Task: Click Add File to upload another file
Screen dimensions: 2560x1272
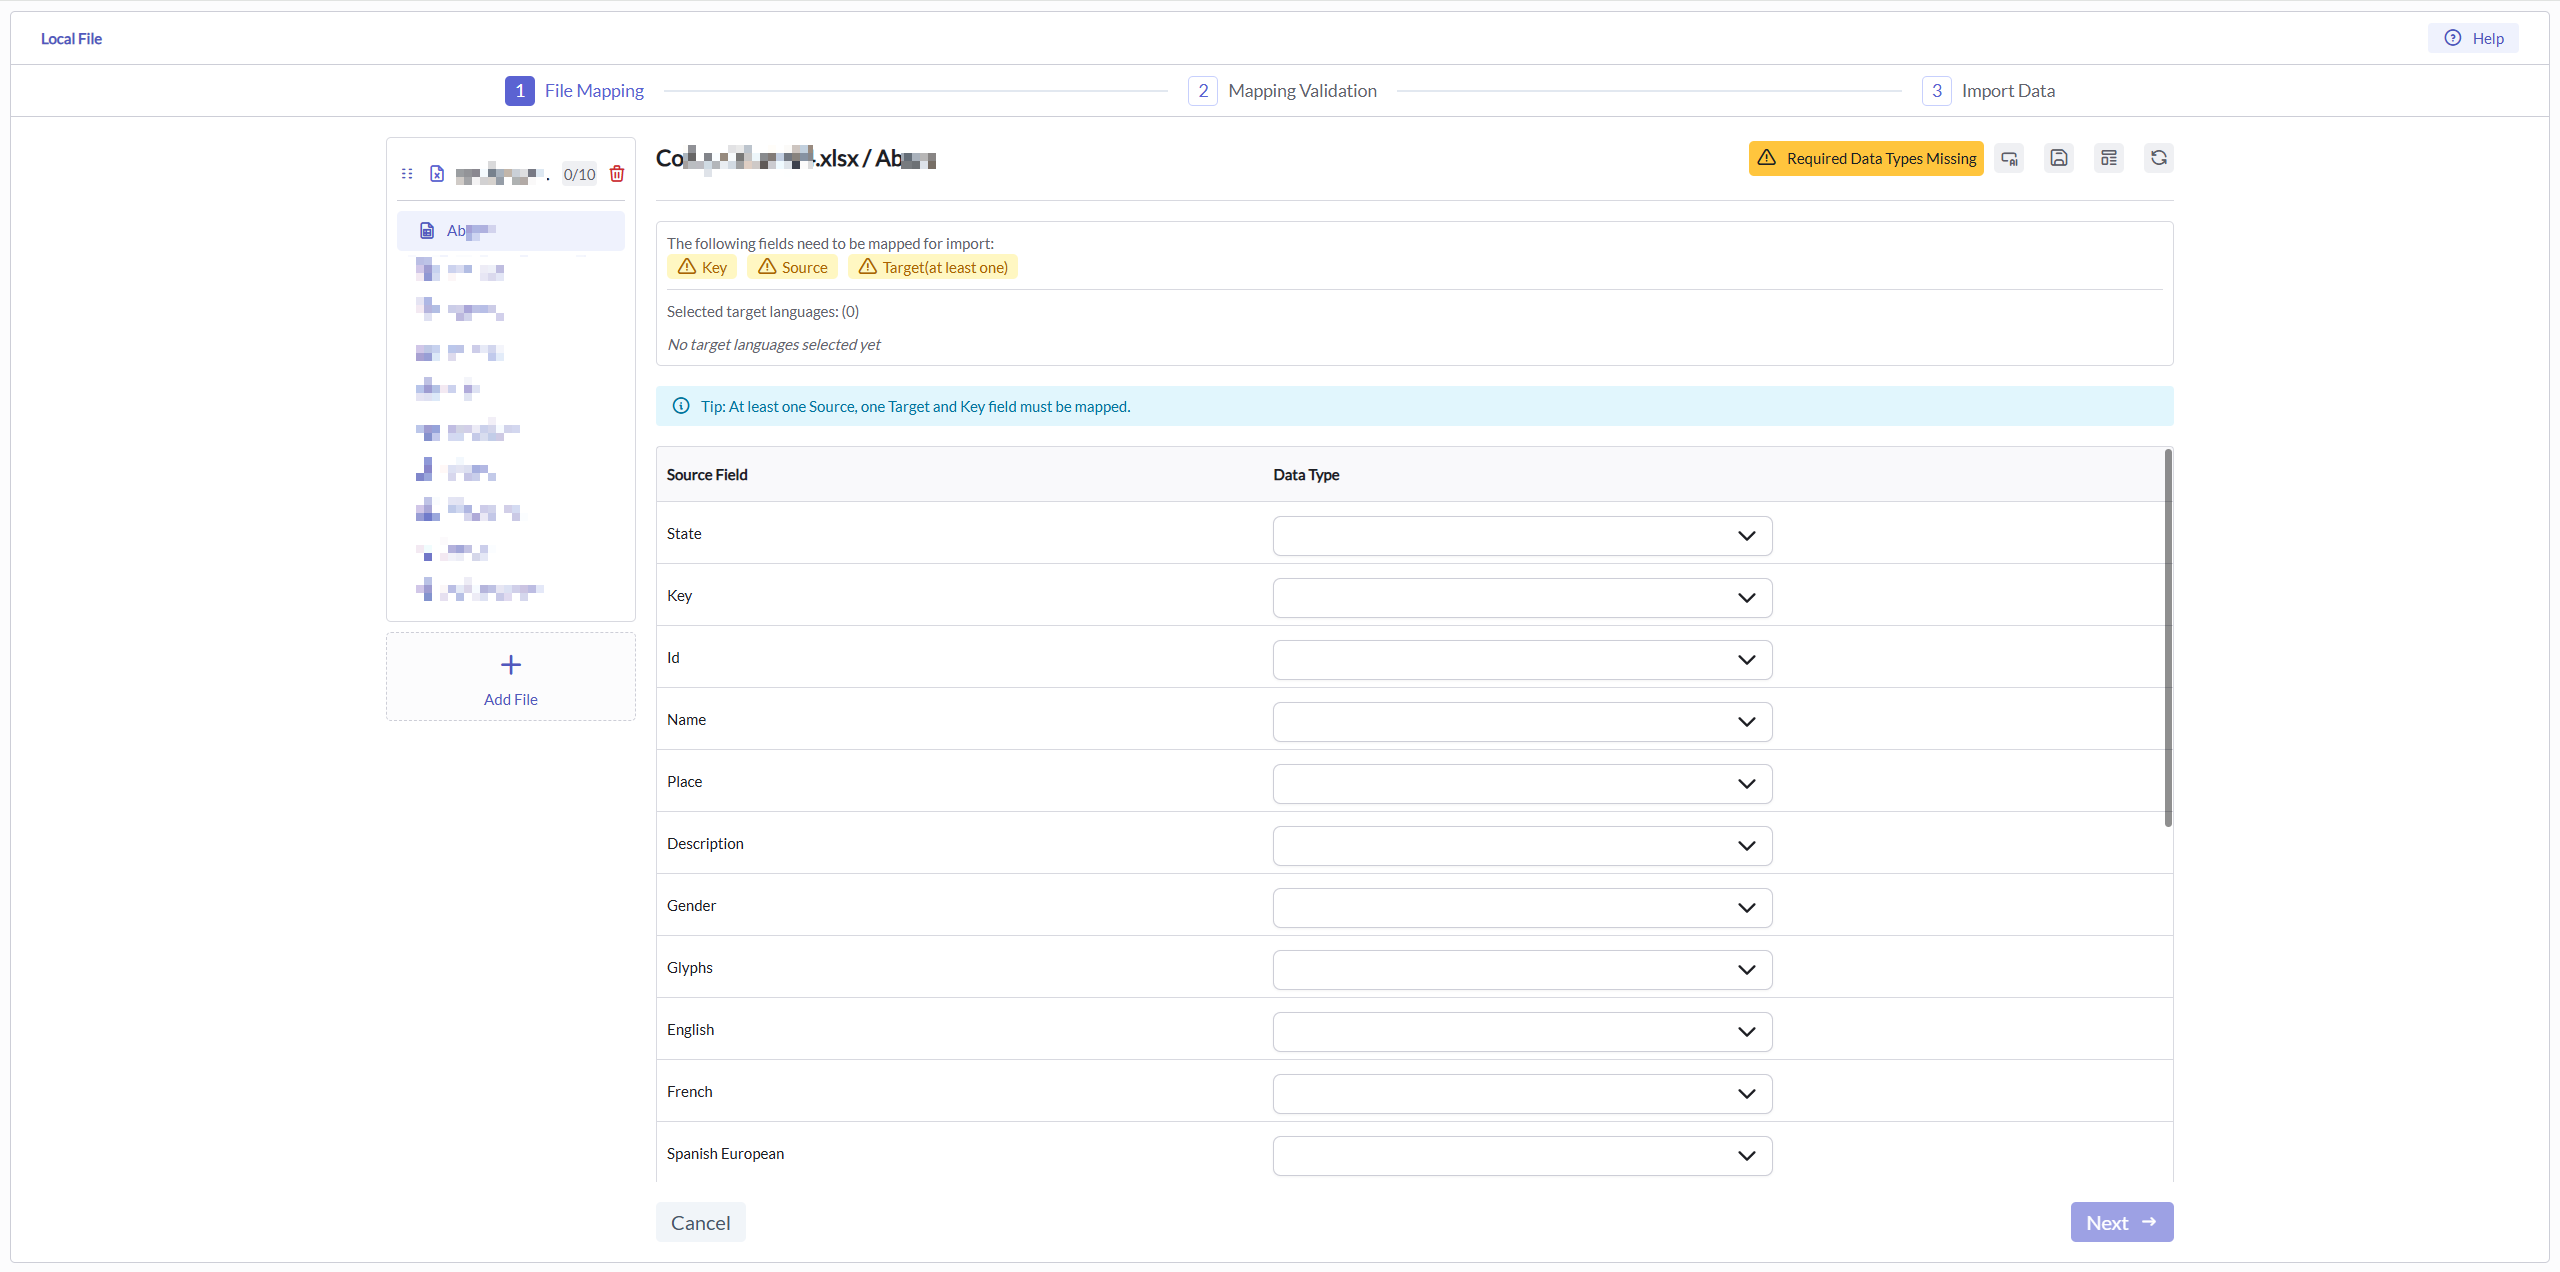Action: click(510, 677)
